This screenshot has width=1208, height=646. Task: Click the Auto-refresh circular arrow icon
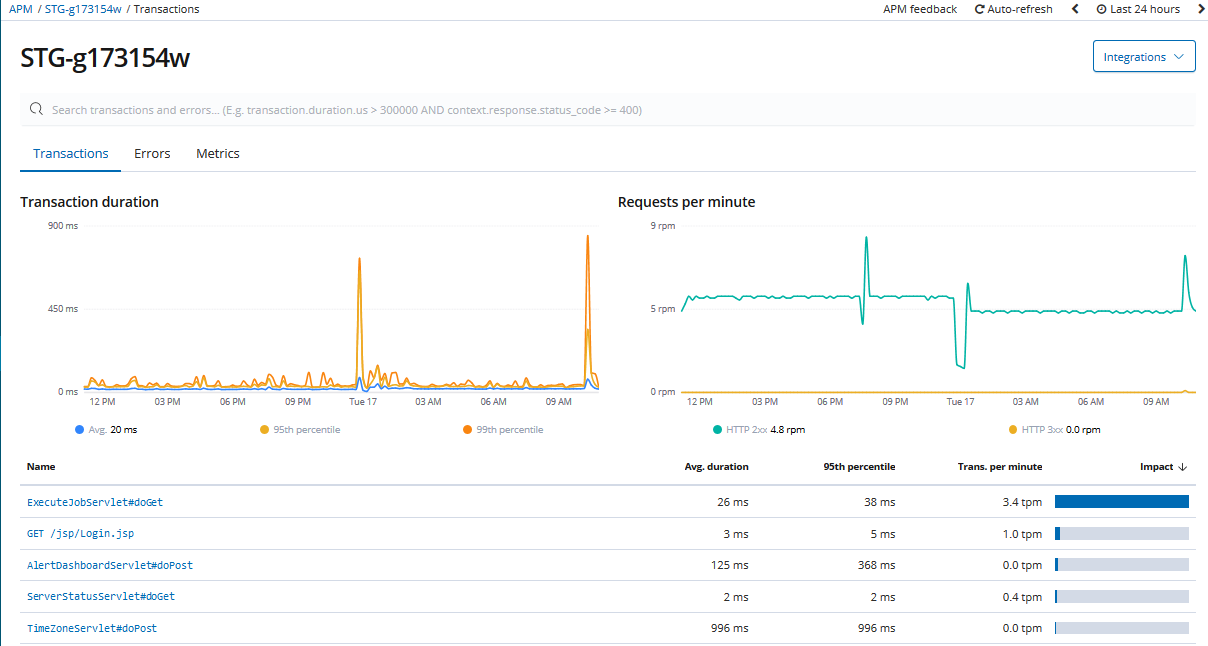click(980, 9)
